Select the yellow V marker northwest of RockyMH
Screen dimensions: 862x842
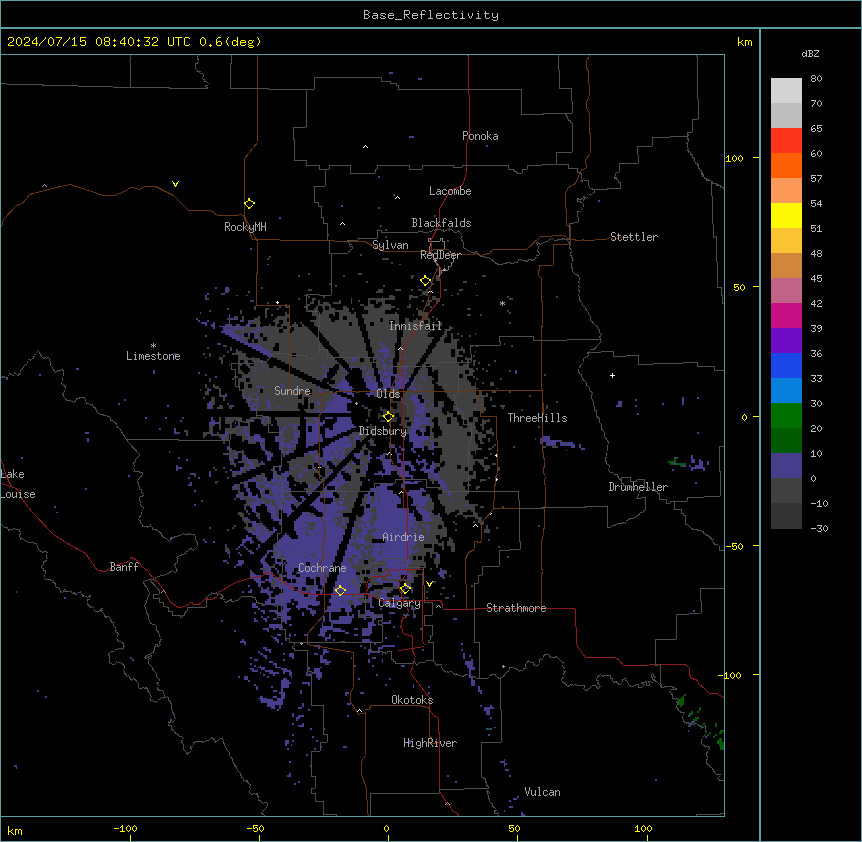pyautogui.click(x=175, y=184)
